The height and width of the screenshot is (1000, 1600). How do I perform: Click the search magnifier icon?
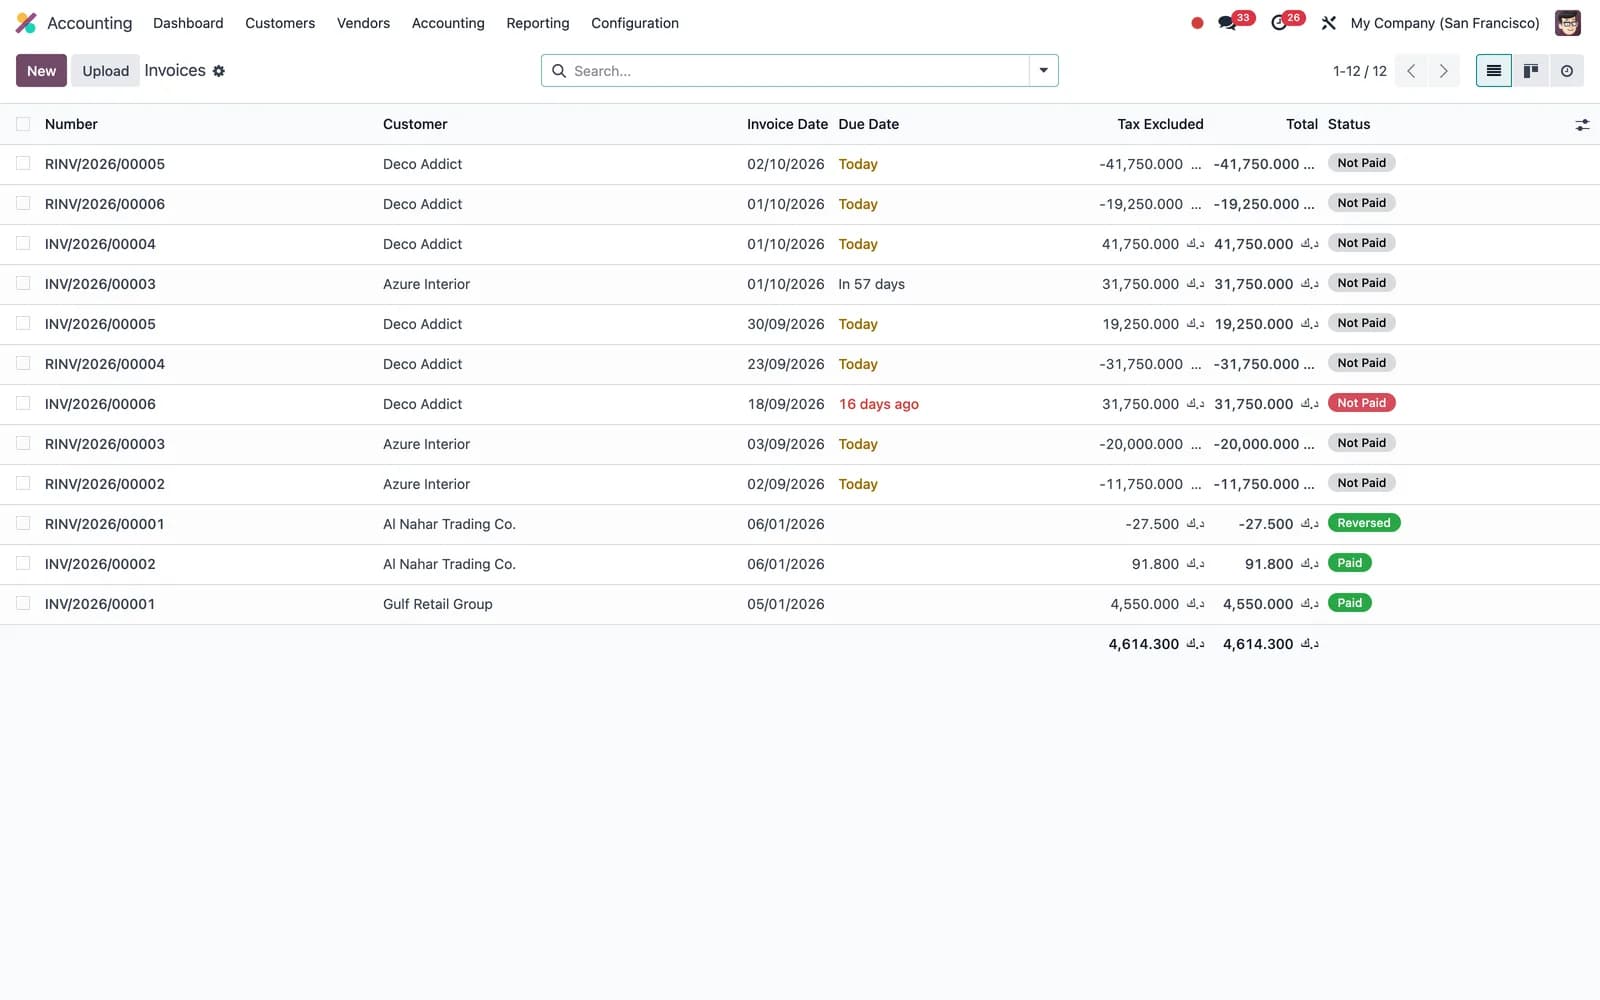pyautogui.click(x=559, y=71)
